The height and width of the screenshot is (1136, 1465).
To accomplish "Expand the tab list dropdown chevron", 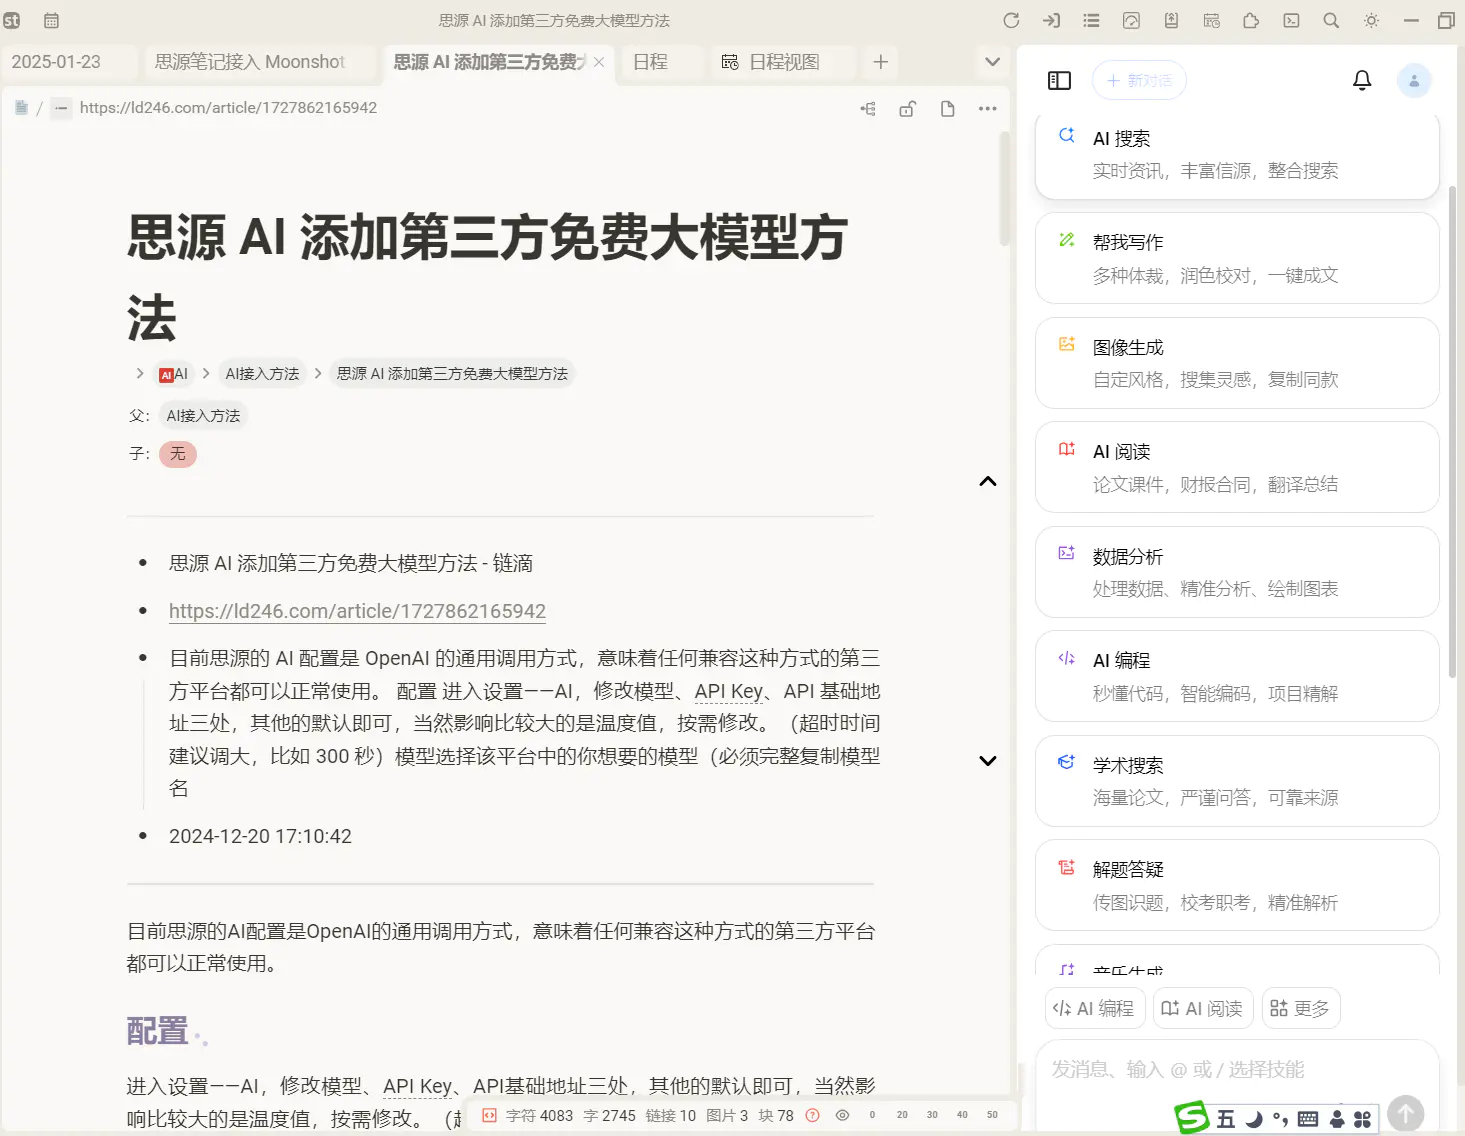I will (992, 62).
